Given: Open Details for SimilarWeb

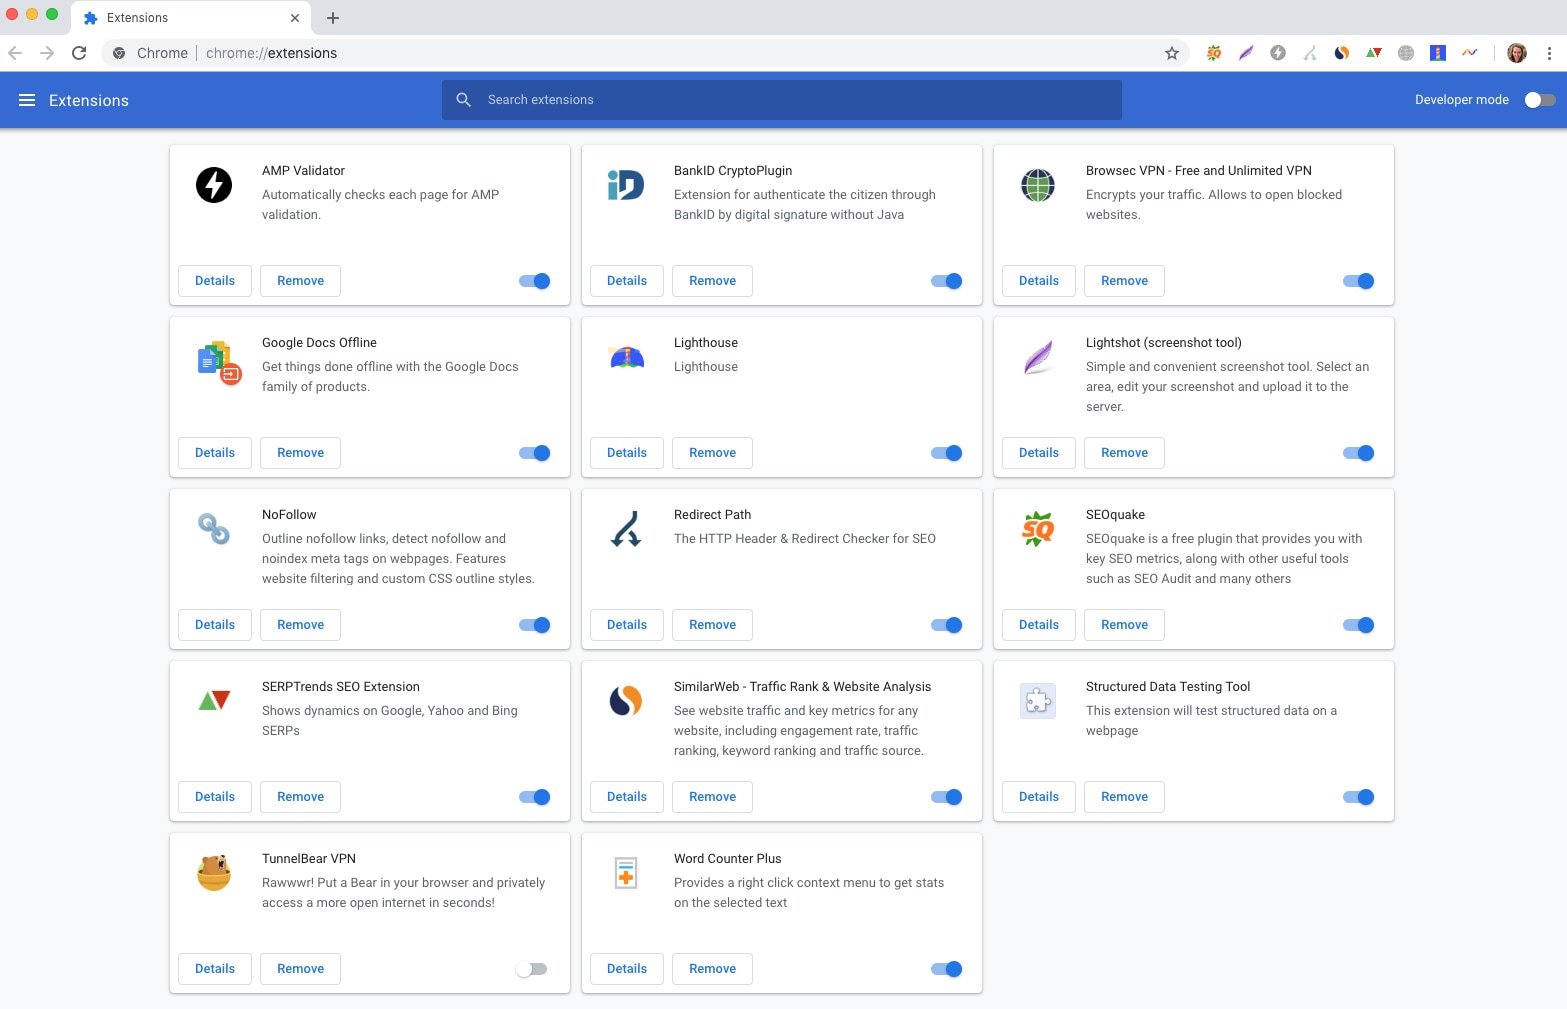Looking at the screenshot, I should click(627, 797).
